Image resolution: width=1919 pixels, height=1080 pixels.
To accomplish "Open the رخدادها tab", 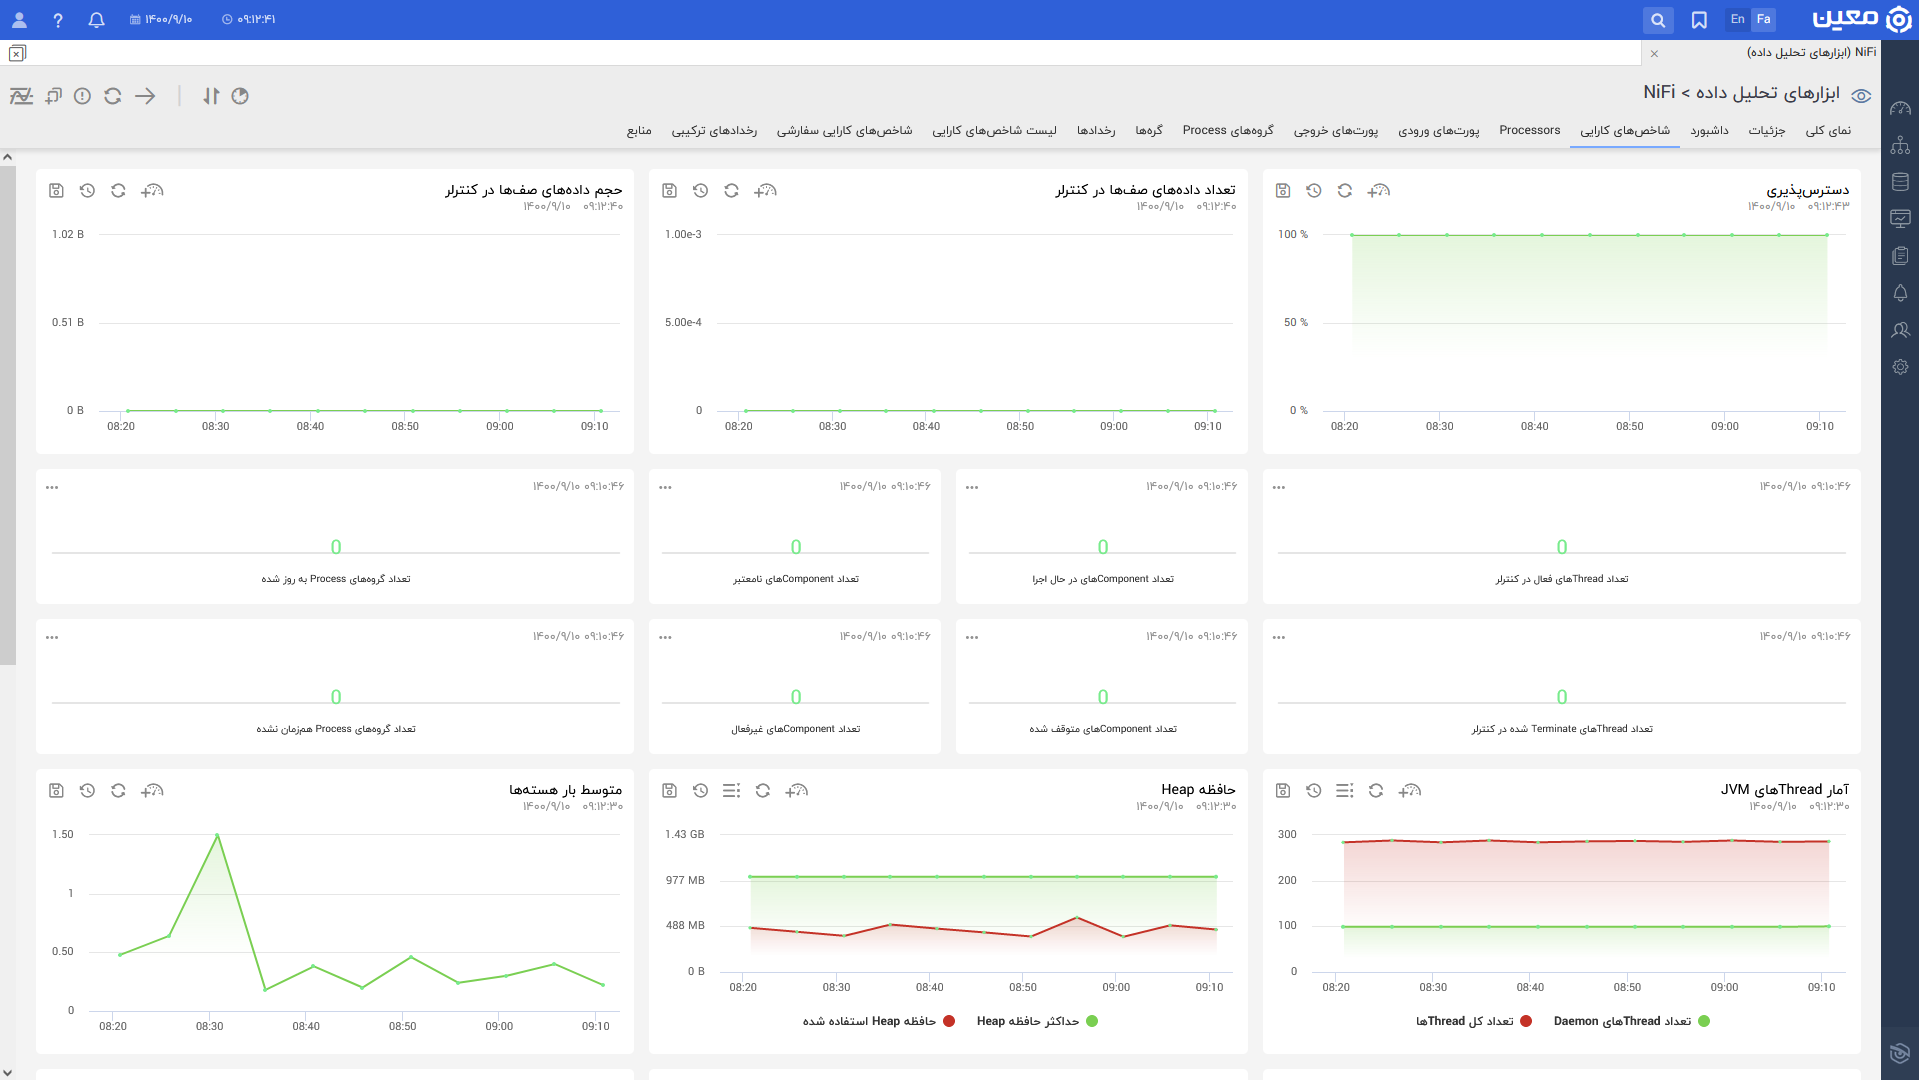I will pyautogui.click(x=1096, y=131).
